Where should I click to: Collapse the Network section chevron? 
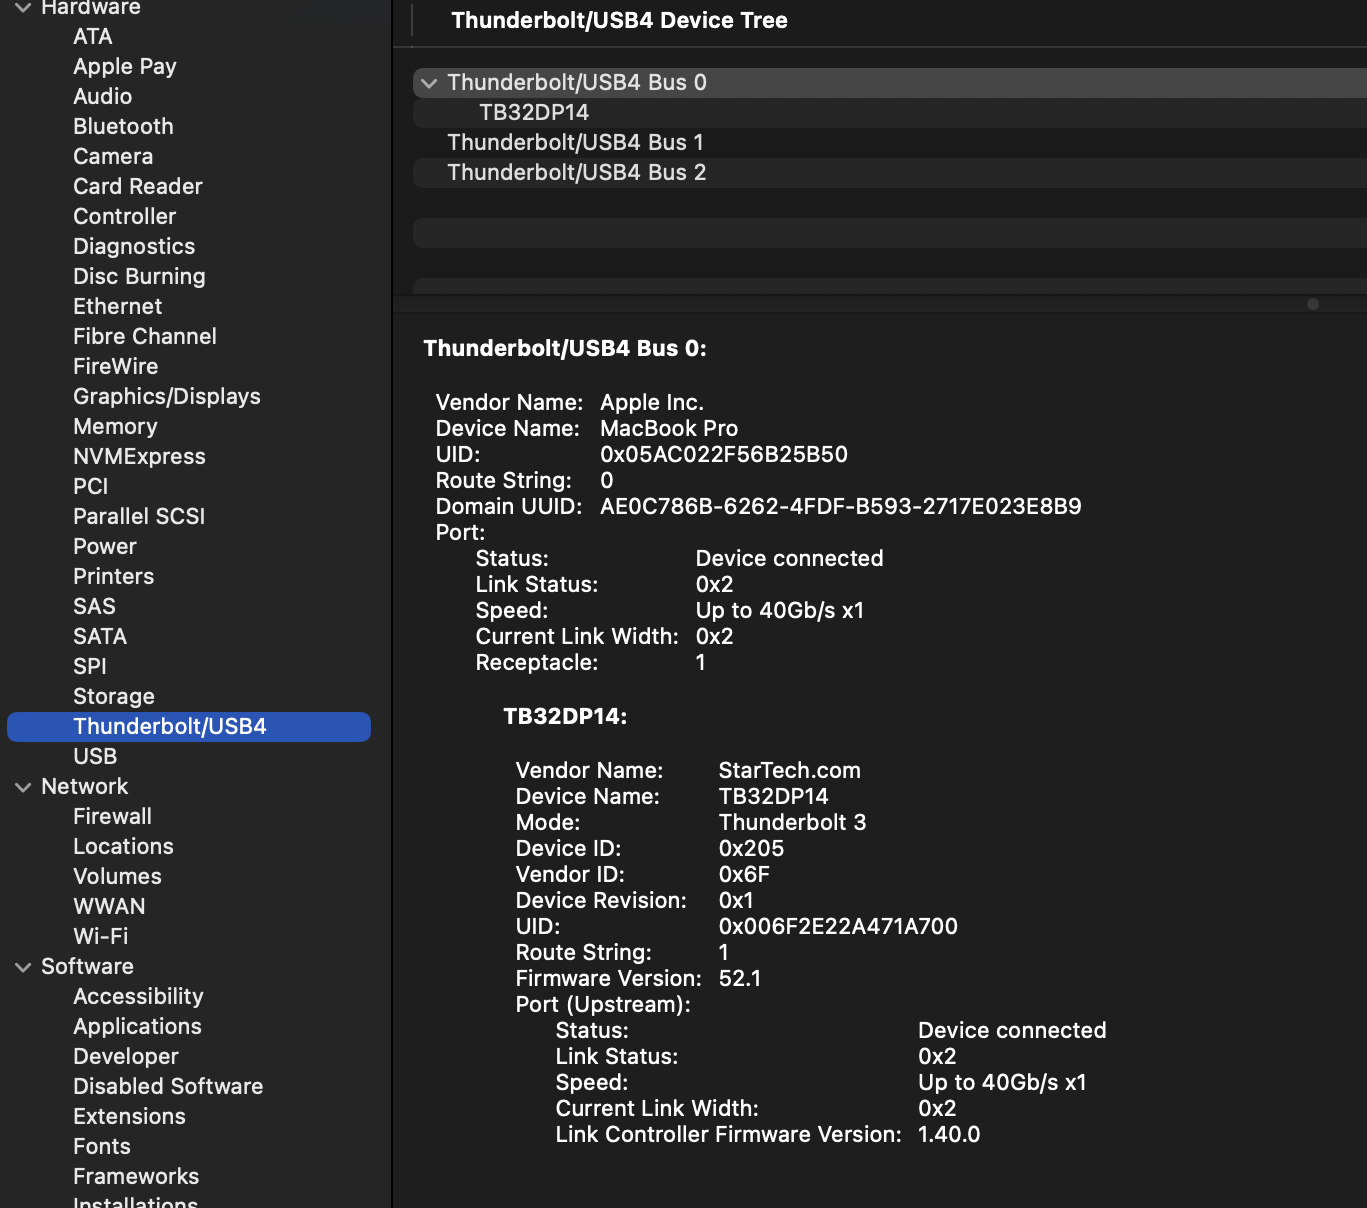(x=23, y=787)
